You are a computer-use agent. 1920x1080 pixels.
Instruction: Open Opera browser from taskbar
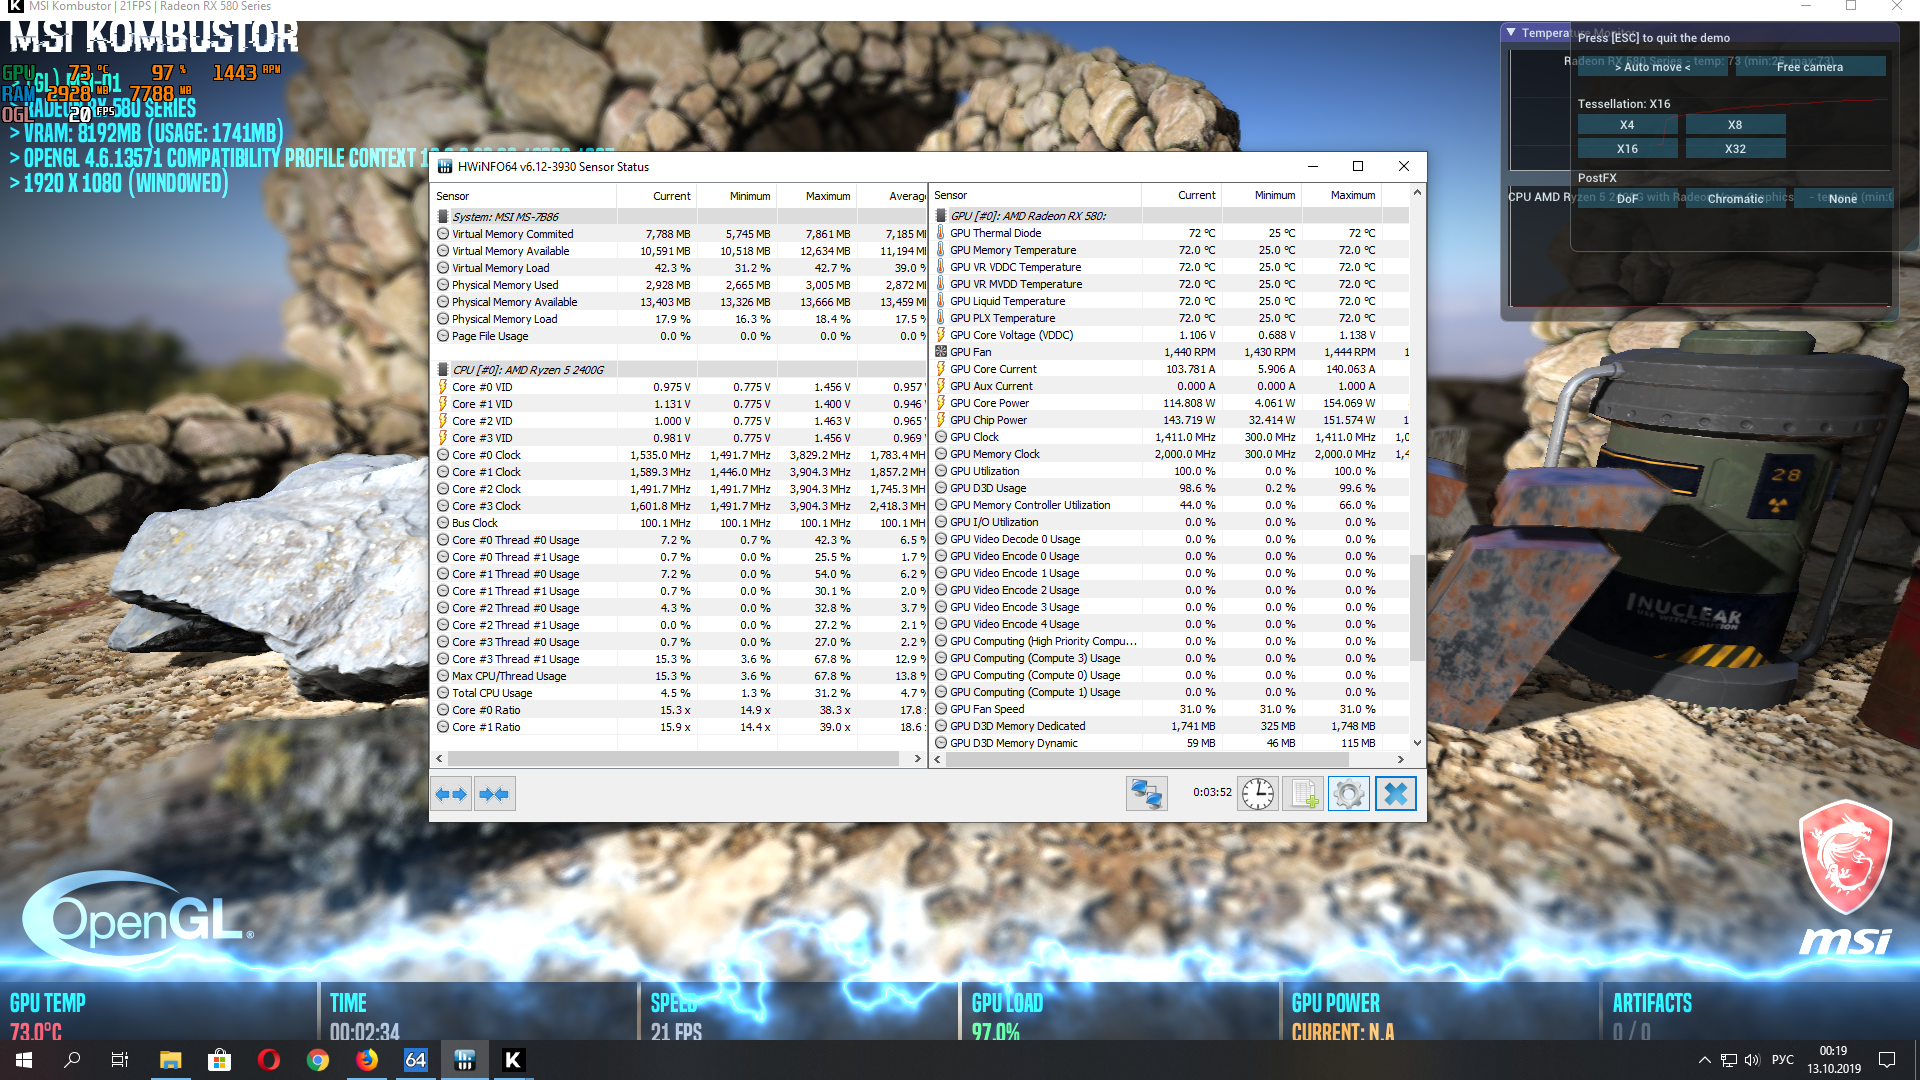(268, 1060)
